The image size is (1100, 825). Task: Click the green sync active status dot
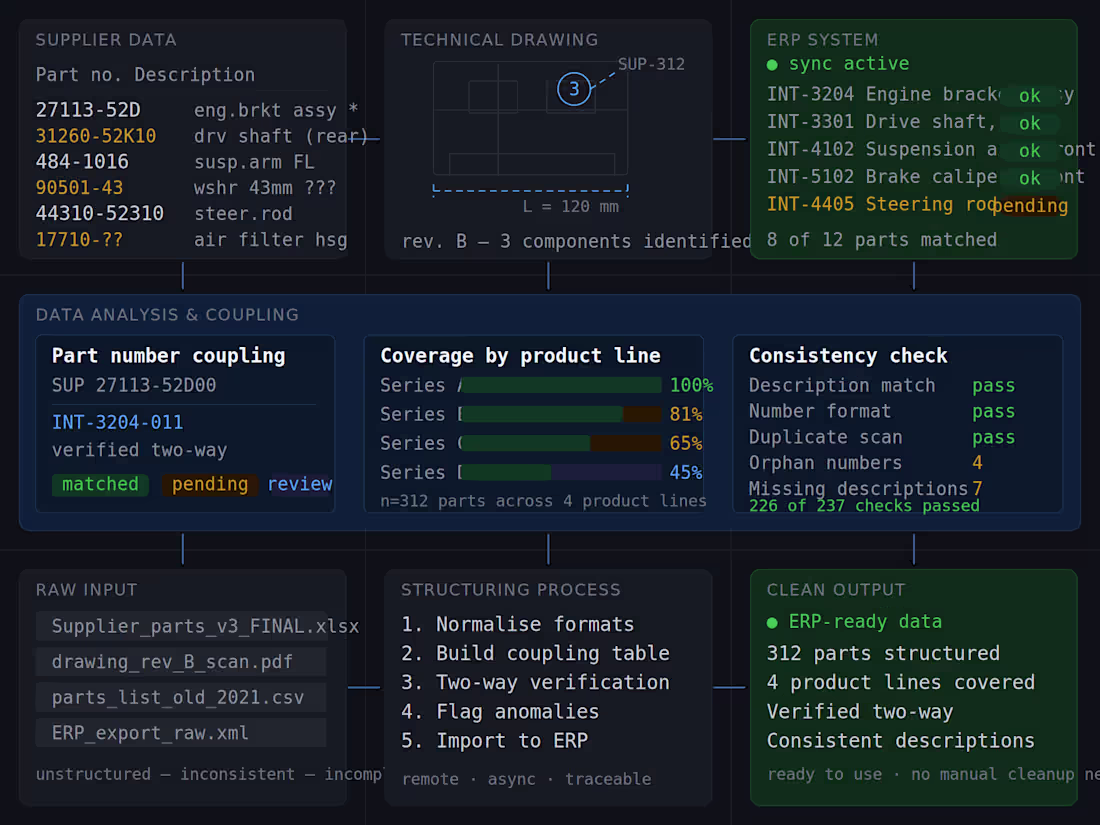click(772, 65)
